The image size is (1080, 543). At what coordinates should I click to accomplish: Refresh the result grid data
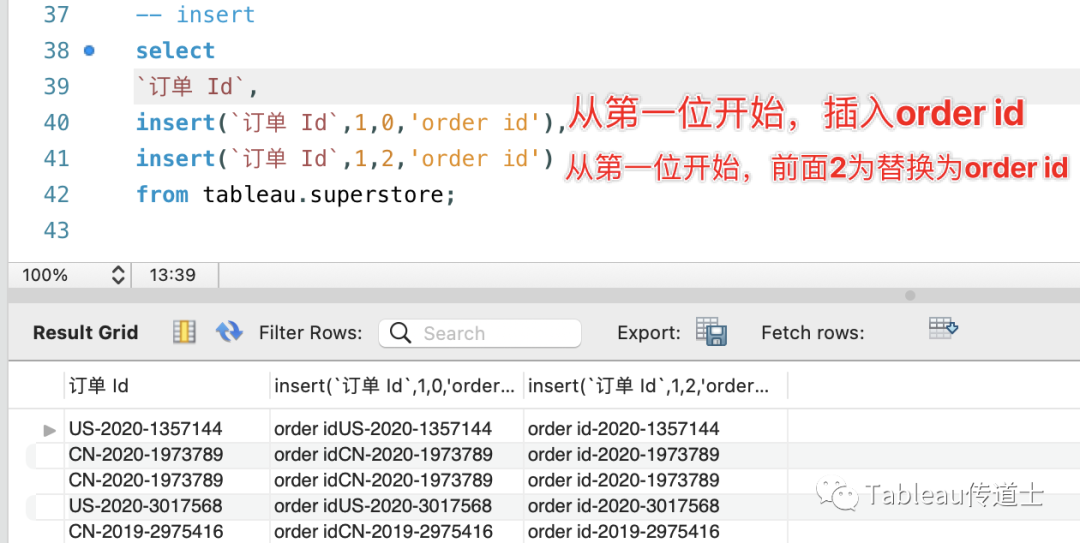tap(229, 332)
